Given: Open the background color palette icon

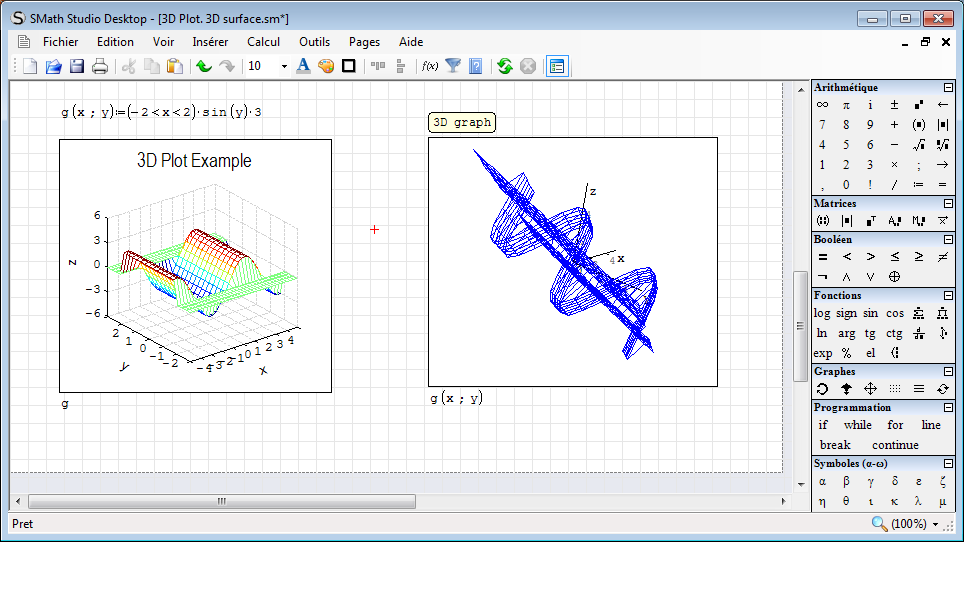Looking at the screenshot, I should tap(326, 66).
